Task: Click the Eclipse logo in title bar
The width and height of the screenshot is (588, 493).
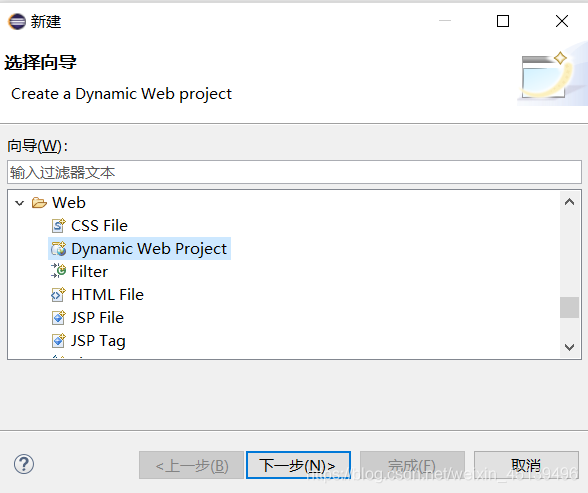Action: 17,21
